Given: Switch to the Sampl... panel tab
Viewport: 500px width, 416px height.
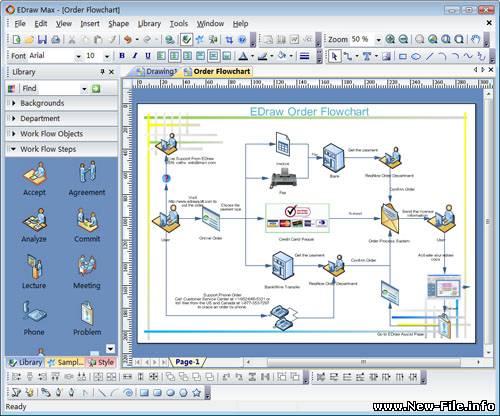Looking at the screenshot, I should (x=65, y=362).
